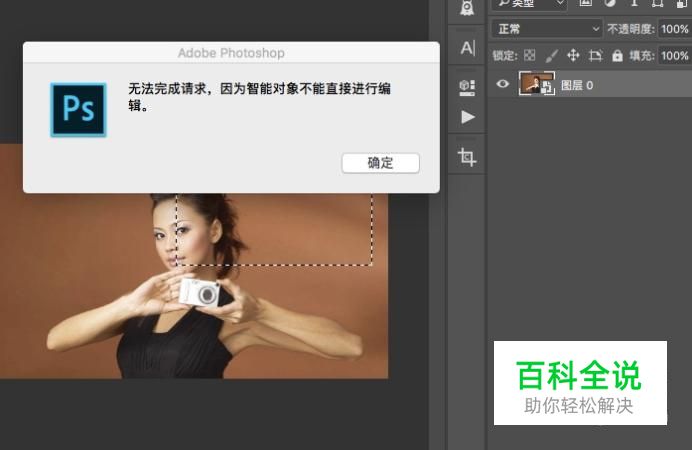Click the 填充 100% value field
This screenshot has height=450, width=692.
[675, 56]
